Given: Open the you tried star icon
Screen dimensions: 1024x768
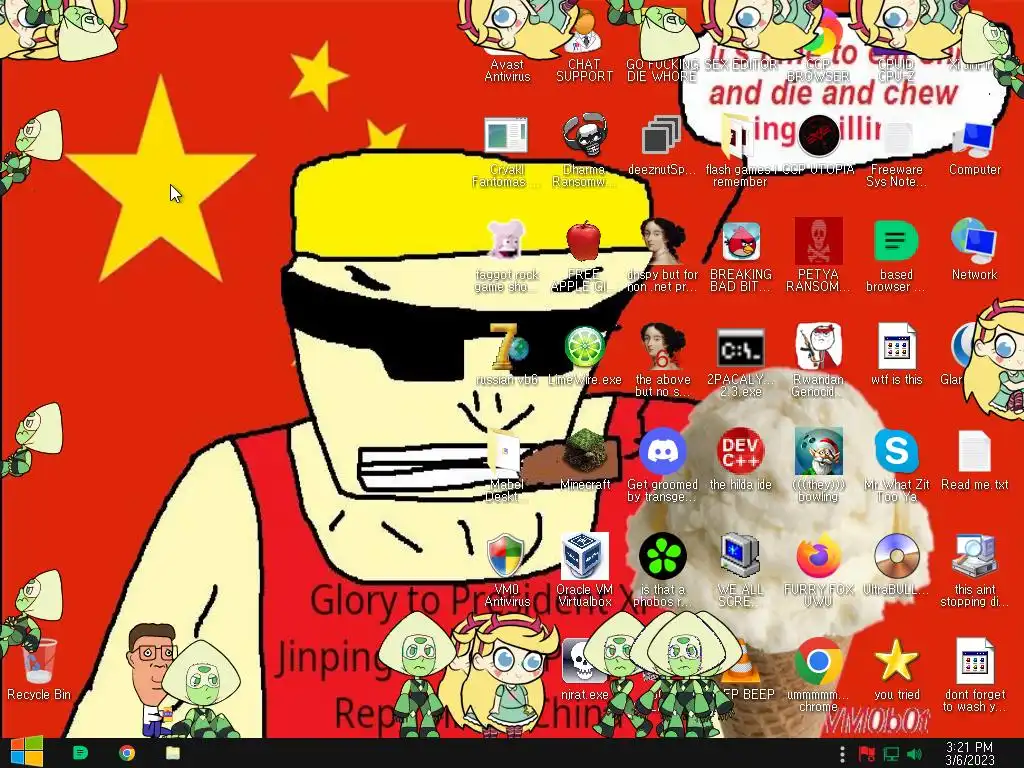Looking at the screenshot, I should 896,669.
